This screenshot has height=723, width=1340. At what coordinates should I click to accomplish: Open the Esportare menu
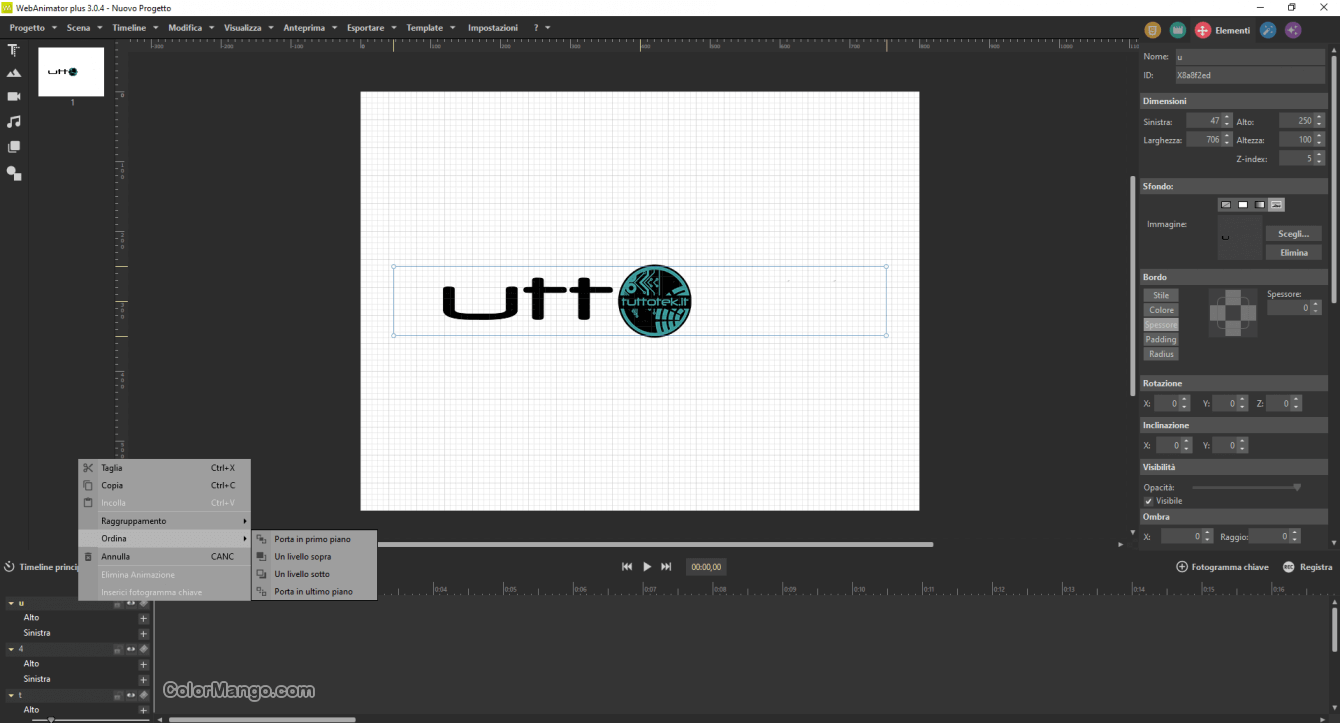pos(371,28)
